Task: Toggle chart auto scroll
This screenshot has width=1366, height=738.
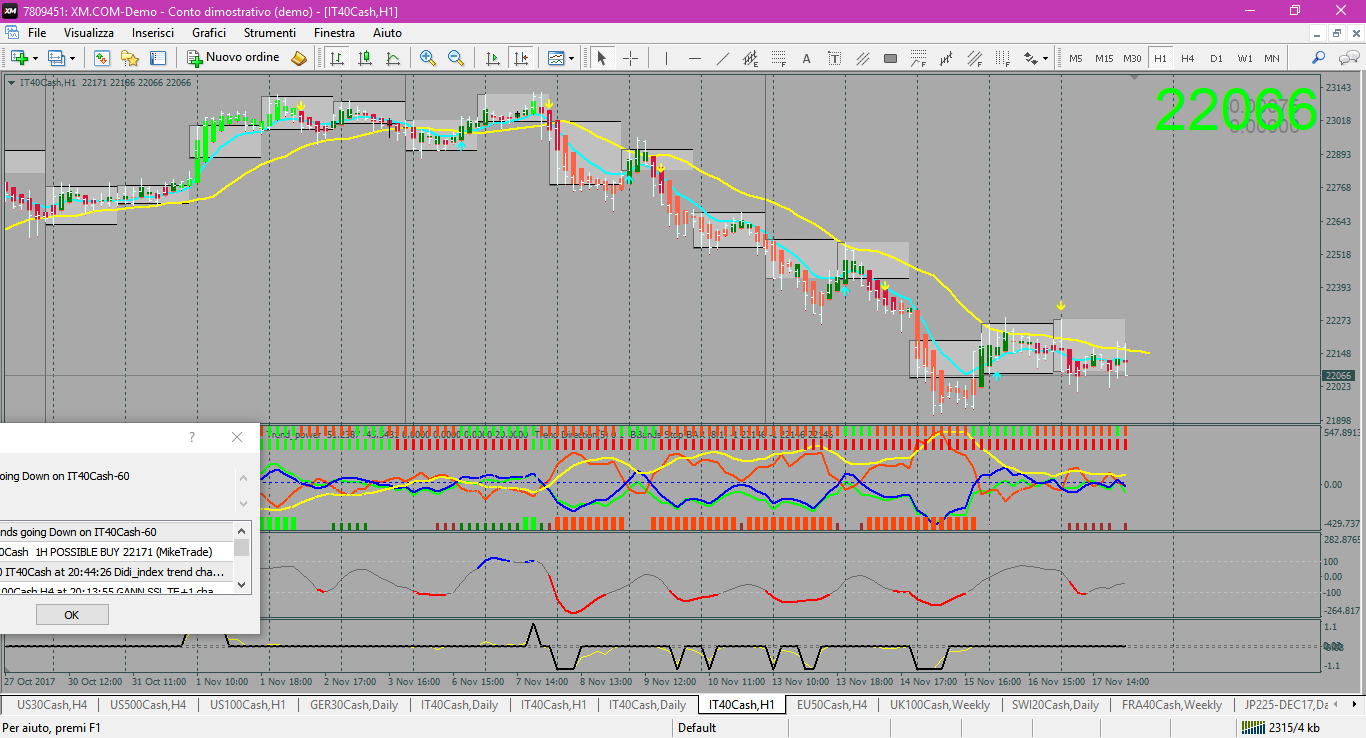Action: tap(493, 58)
